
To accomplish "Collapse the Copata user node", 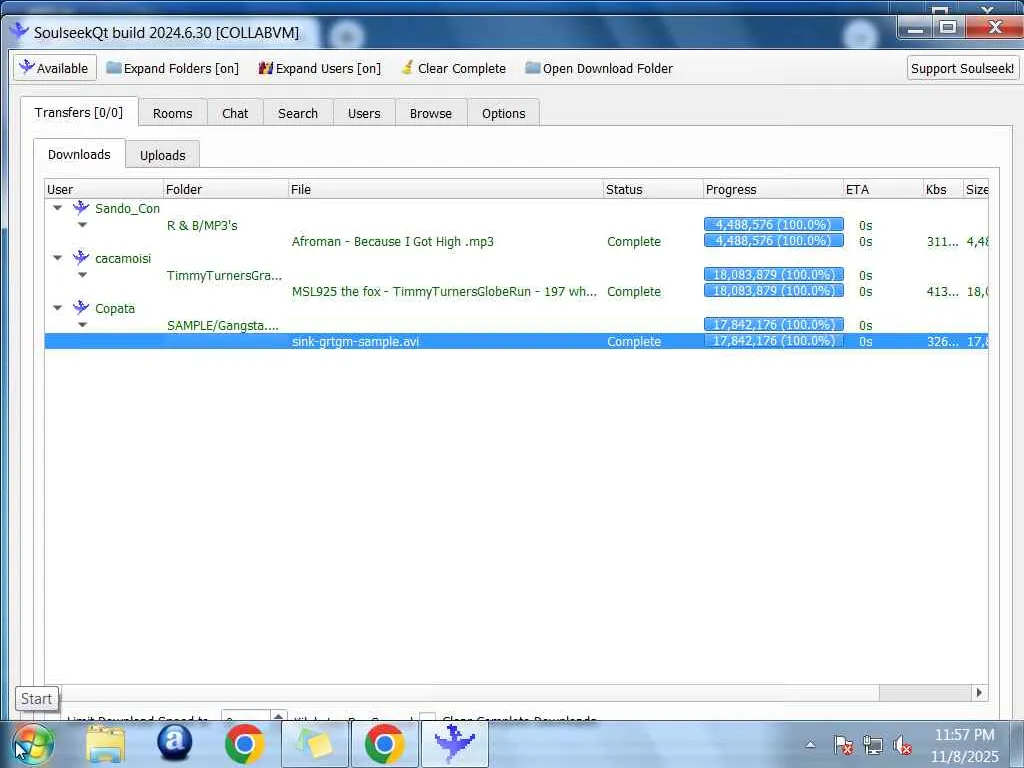I will [x=57, y=308].
